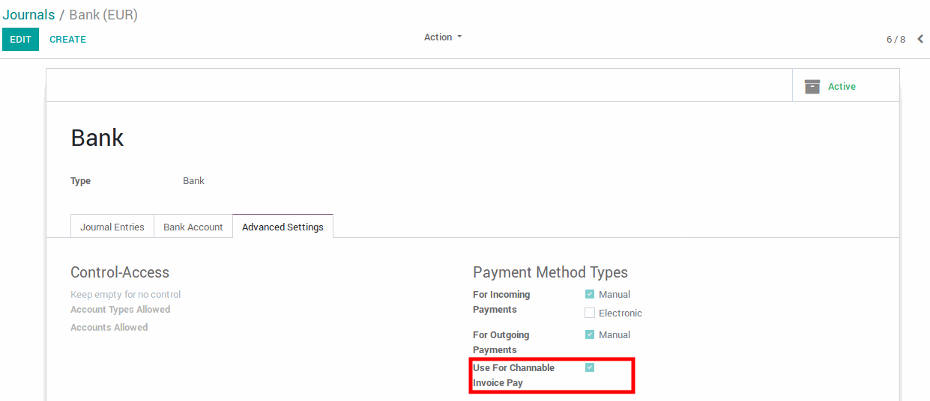This screenshot has height=401, width=930.
Task: Open the Bank Account tab
Action: [x=193, y=227]
